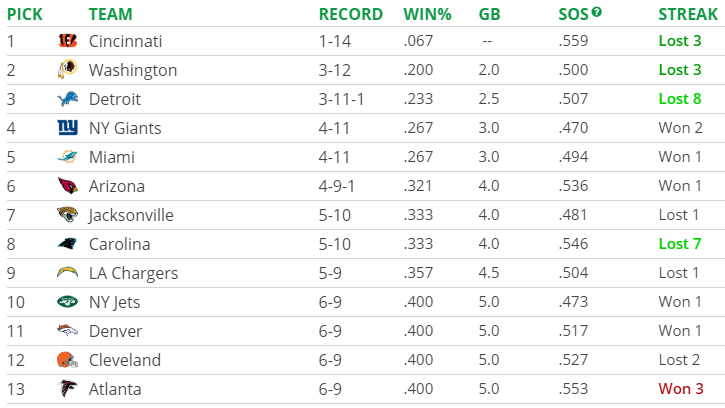
Task: Select the Jacksonville Jaguars logo
Action: pos(68,215)
